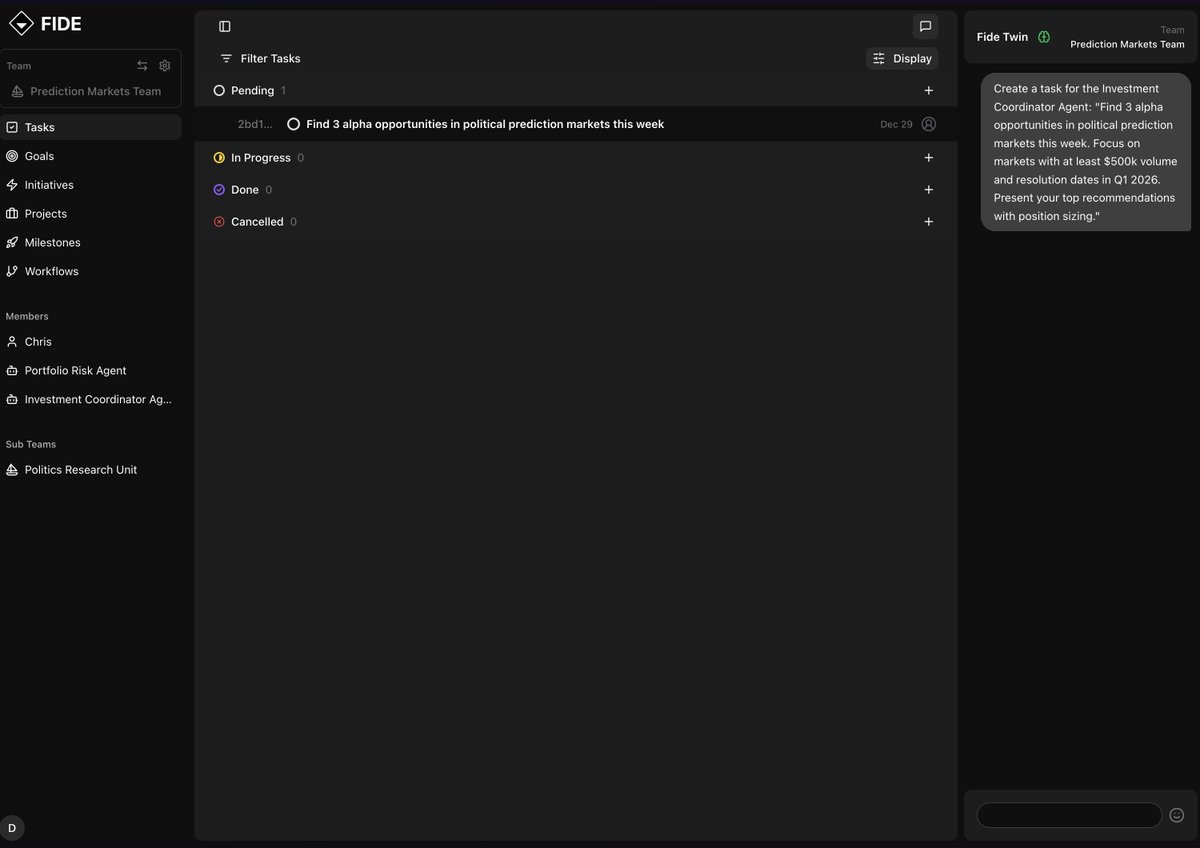Open the Prediction Markets Team selector
The width and height of the screenshot is (1200, 848).
90,91
